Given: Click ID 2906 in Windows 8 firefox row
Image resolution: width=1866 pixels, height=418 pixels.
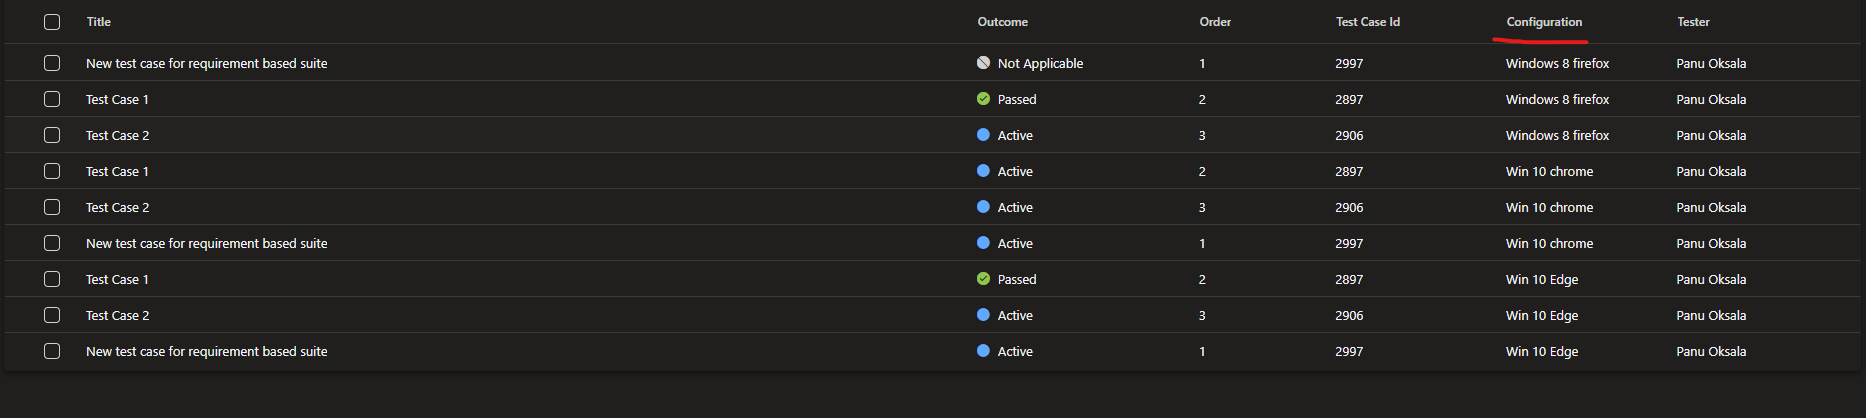Looking at the screenshot, I should [x=1349, y=135].
